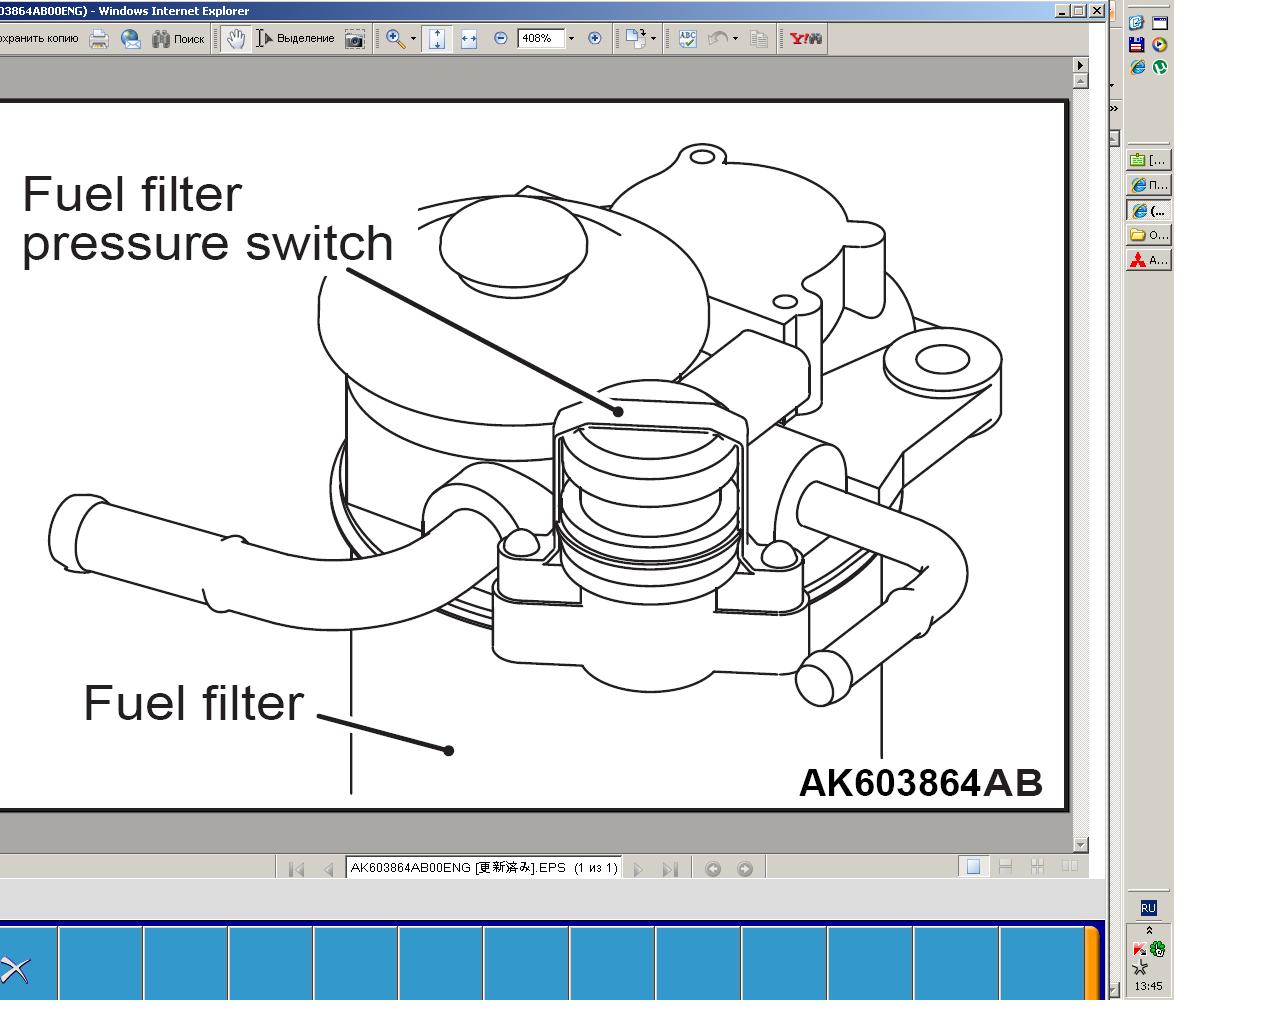
Task: Click the spell check ABC icon
Action: (687, 39)
